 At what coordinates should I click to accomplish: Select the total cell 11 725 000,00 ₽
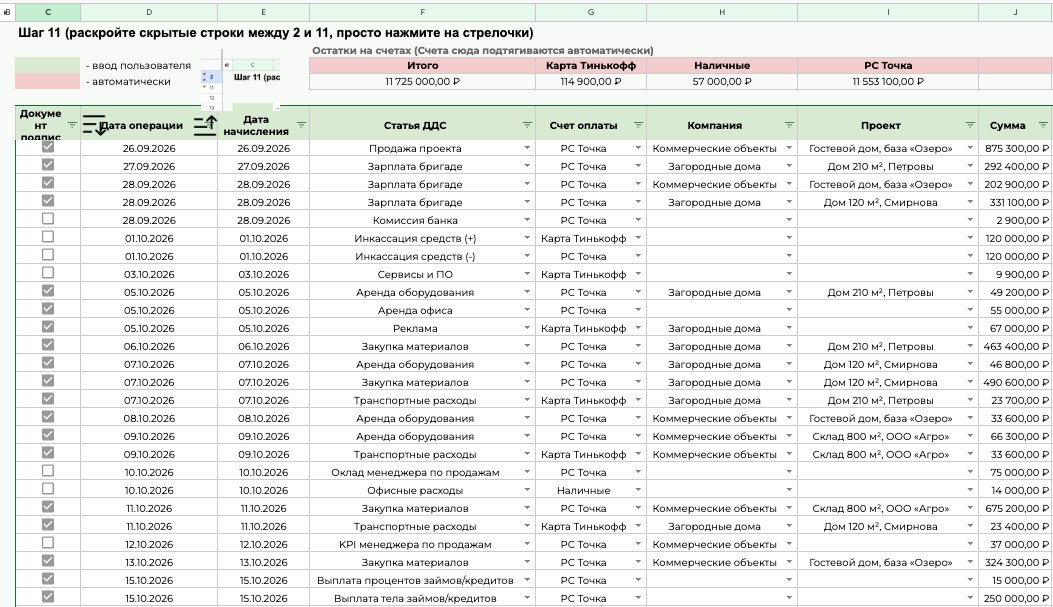[x=422, y=81]
